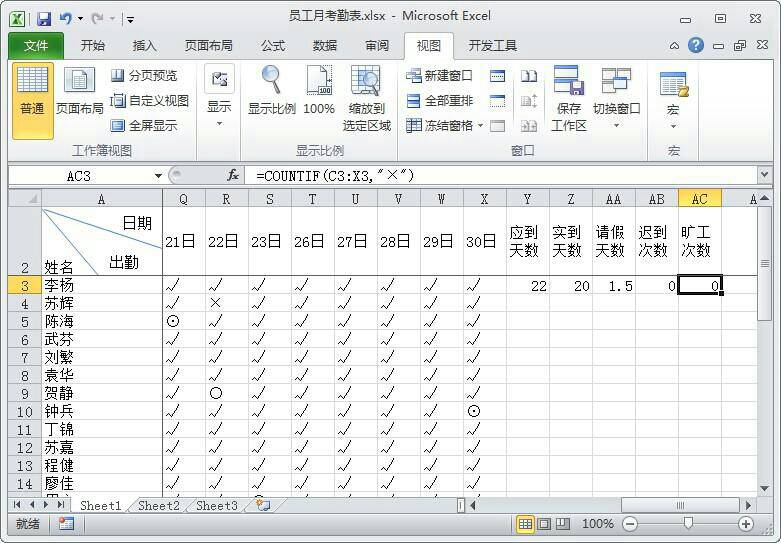Toggle Page Break Preview (分页预览)
The image size is (781, 543).
(143, 76)
